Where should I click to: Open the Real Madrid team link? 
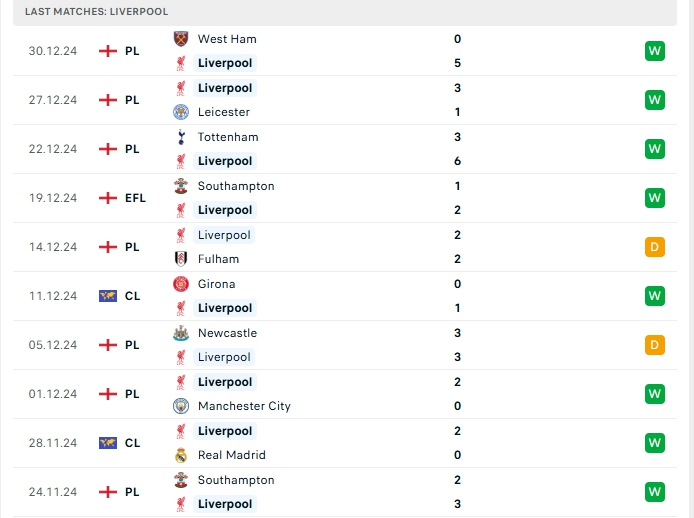231,455
